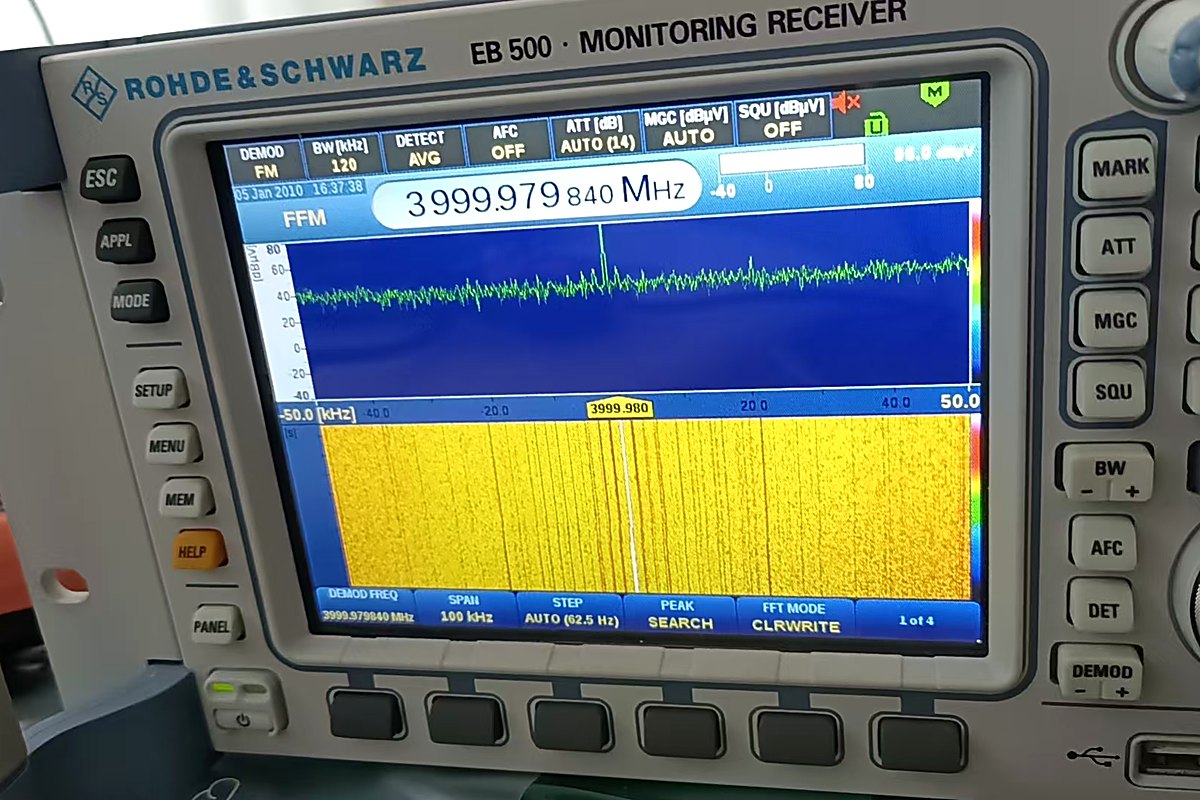
Task: Select the FFT MODE CLRWRITE softkey label
Action: click(795, 617)
